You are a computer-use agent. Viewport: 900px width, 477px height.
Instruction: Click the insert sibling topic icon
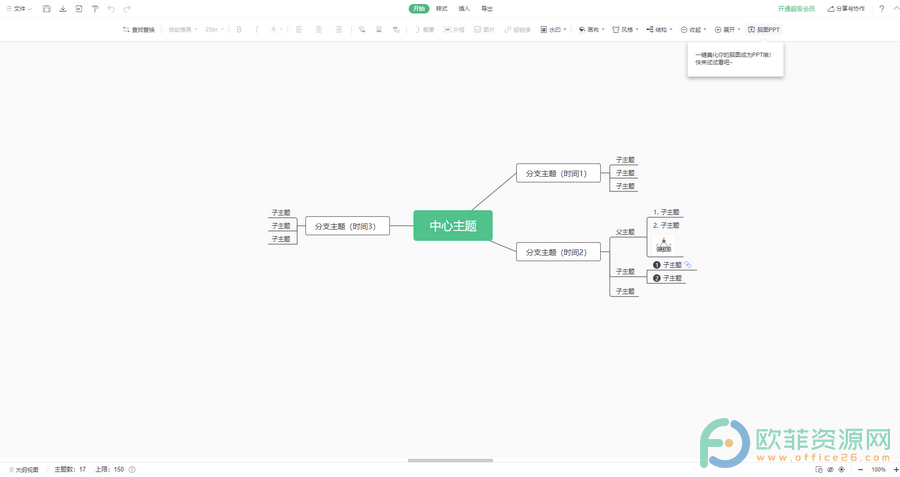point(379,29)
